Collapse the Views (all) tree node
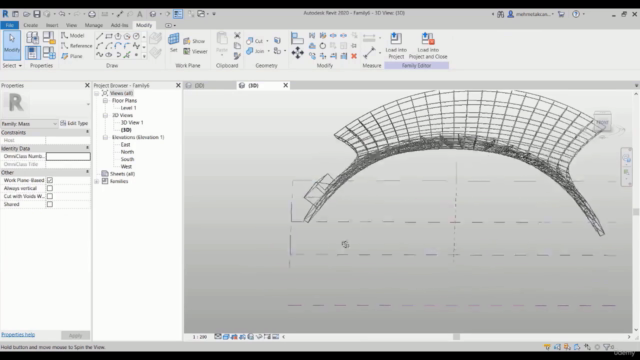The image size is (640, 360). click(97, 93)
